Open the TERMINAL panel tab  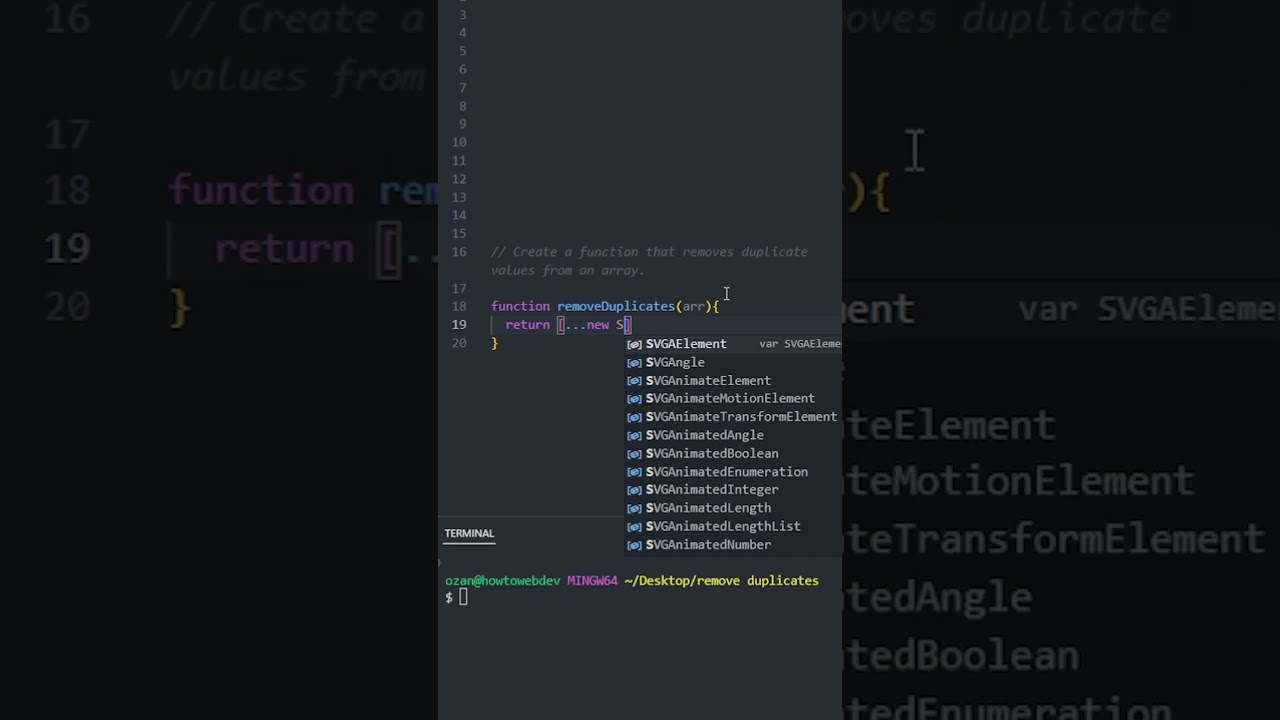tap(469, 533)
